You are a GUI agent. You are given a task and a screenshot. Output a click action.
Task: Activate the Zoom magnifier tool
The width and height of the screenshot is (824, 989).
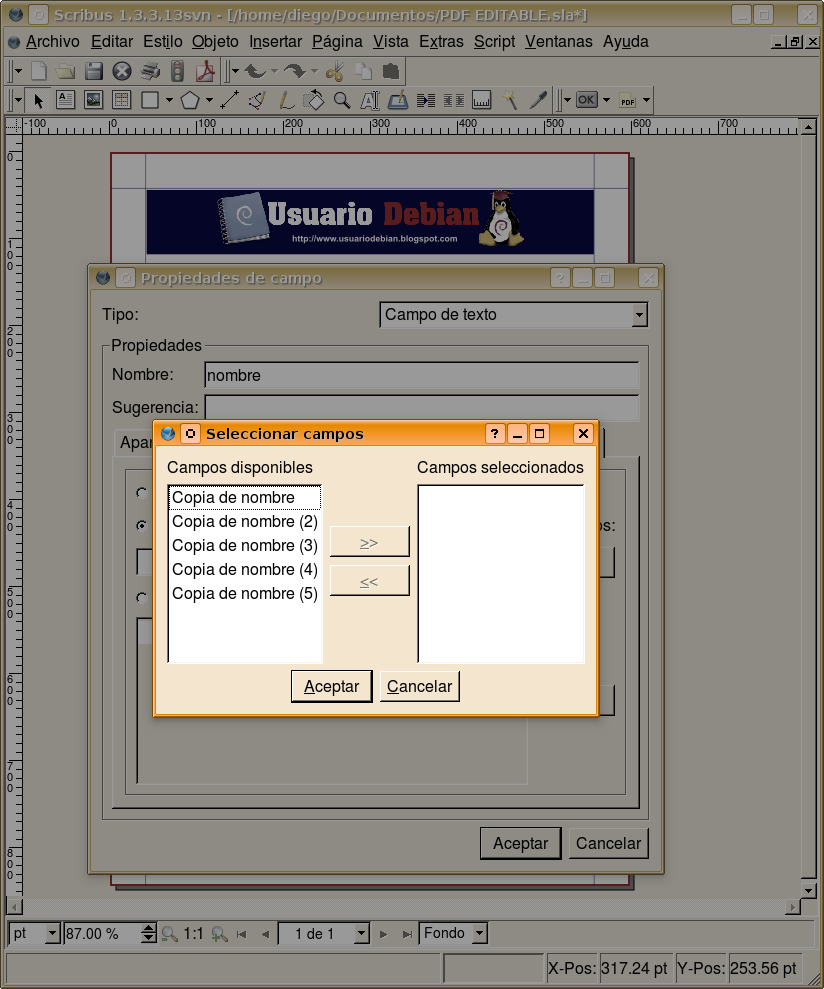click(339, 100)
